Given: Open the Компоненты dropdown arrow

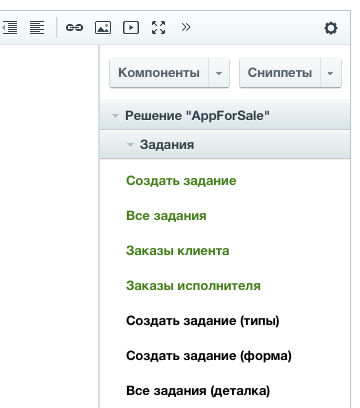Looking at the screenshot, I should tap(219, 73).
